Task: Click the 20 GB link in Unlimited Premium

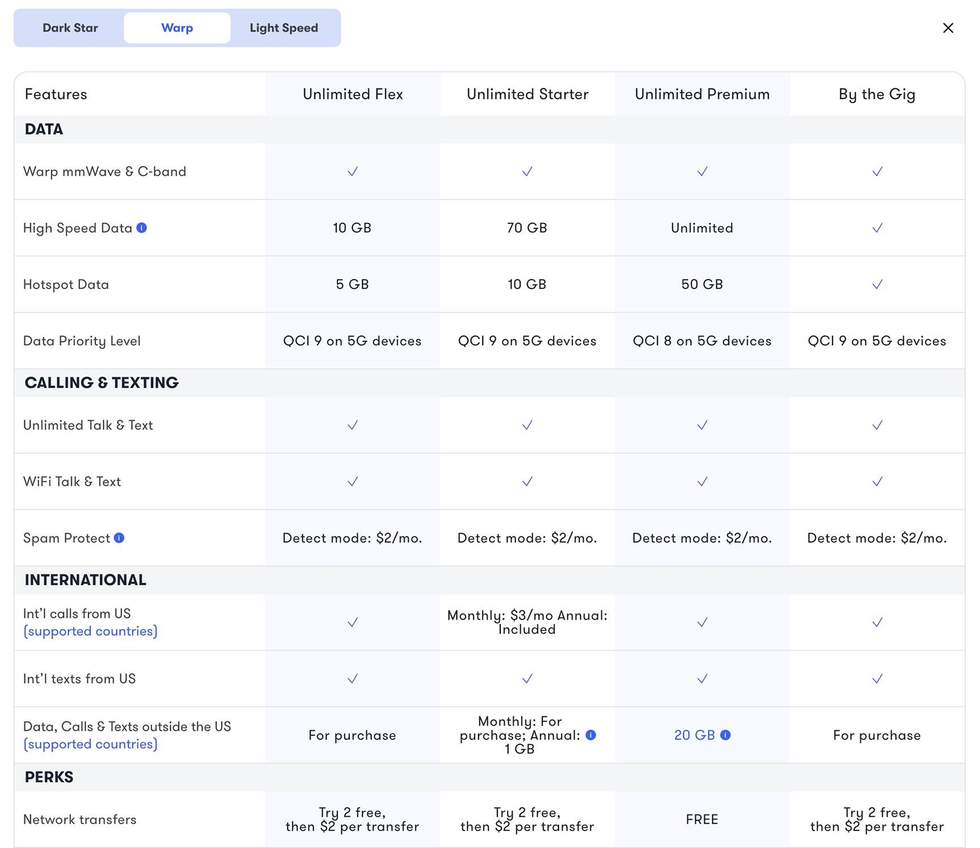Action: click(x=694, y=735)
